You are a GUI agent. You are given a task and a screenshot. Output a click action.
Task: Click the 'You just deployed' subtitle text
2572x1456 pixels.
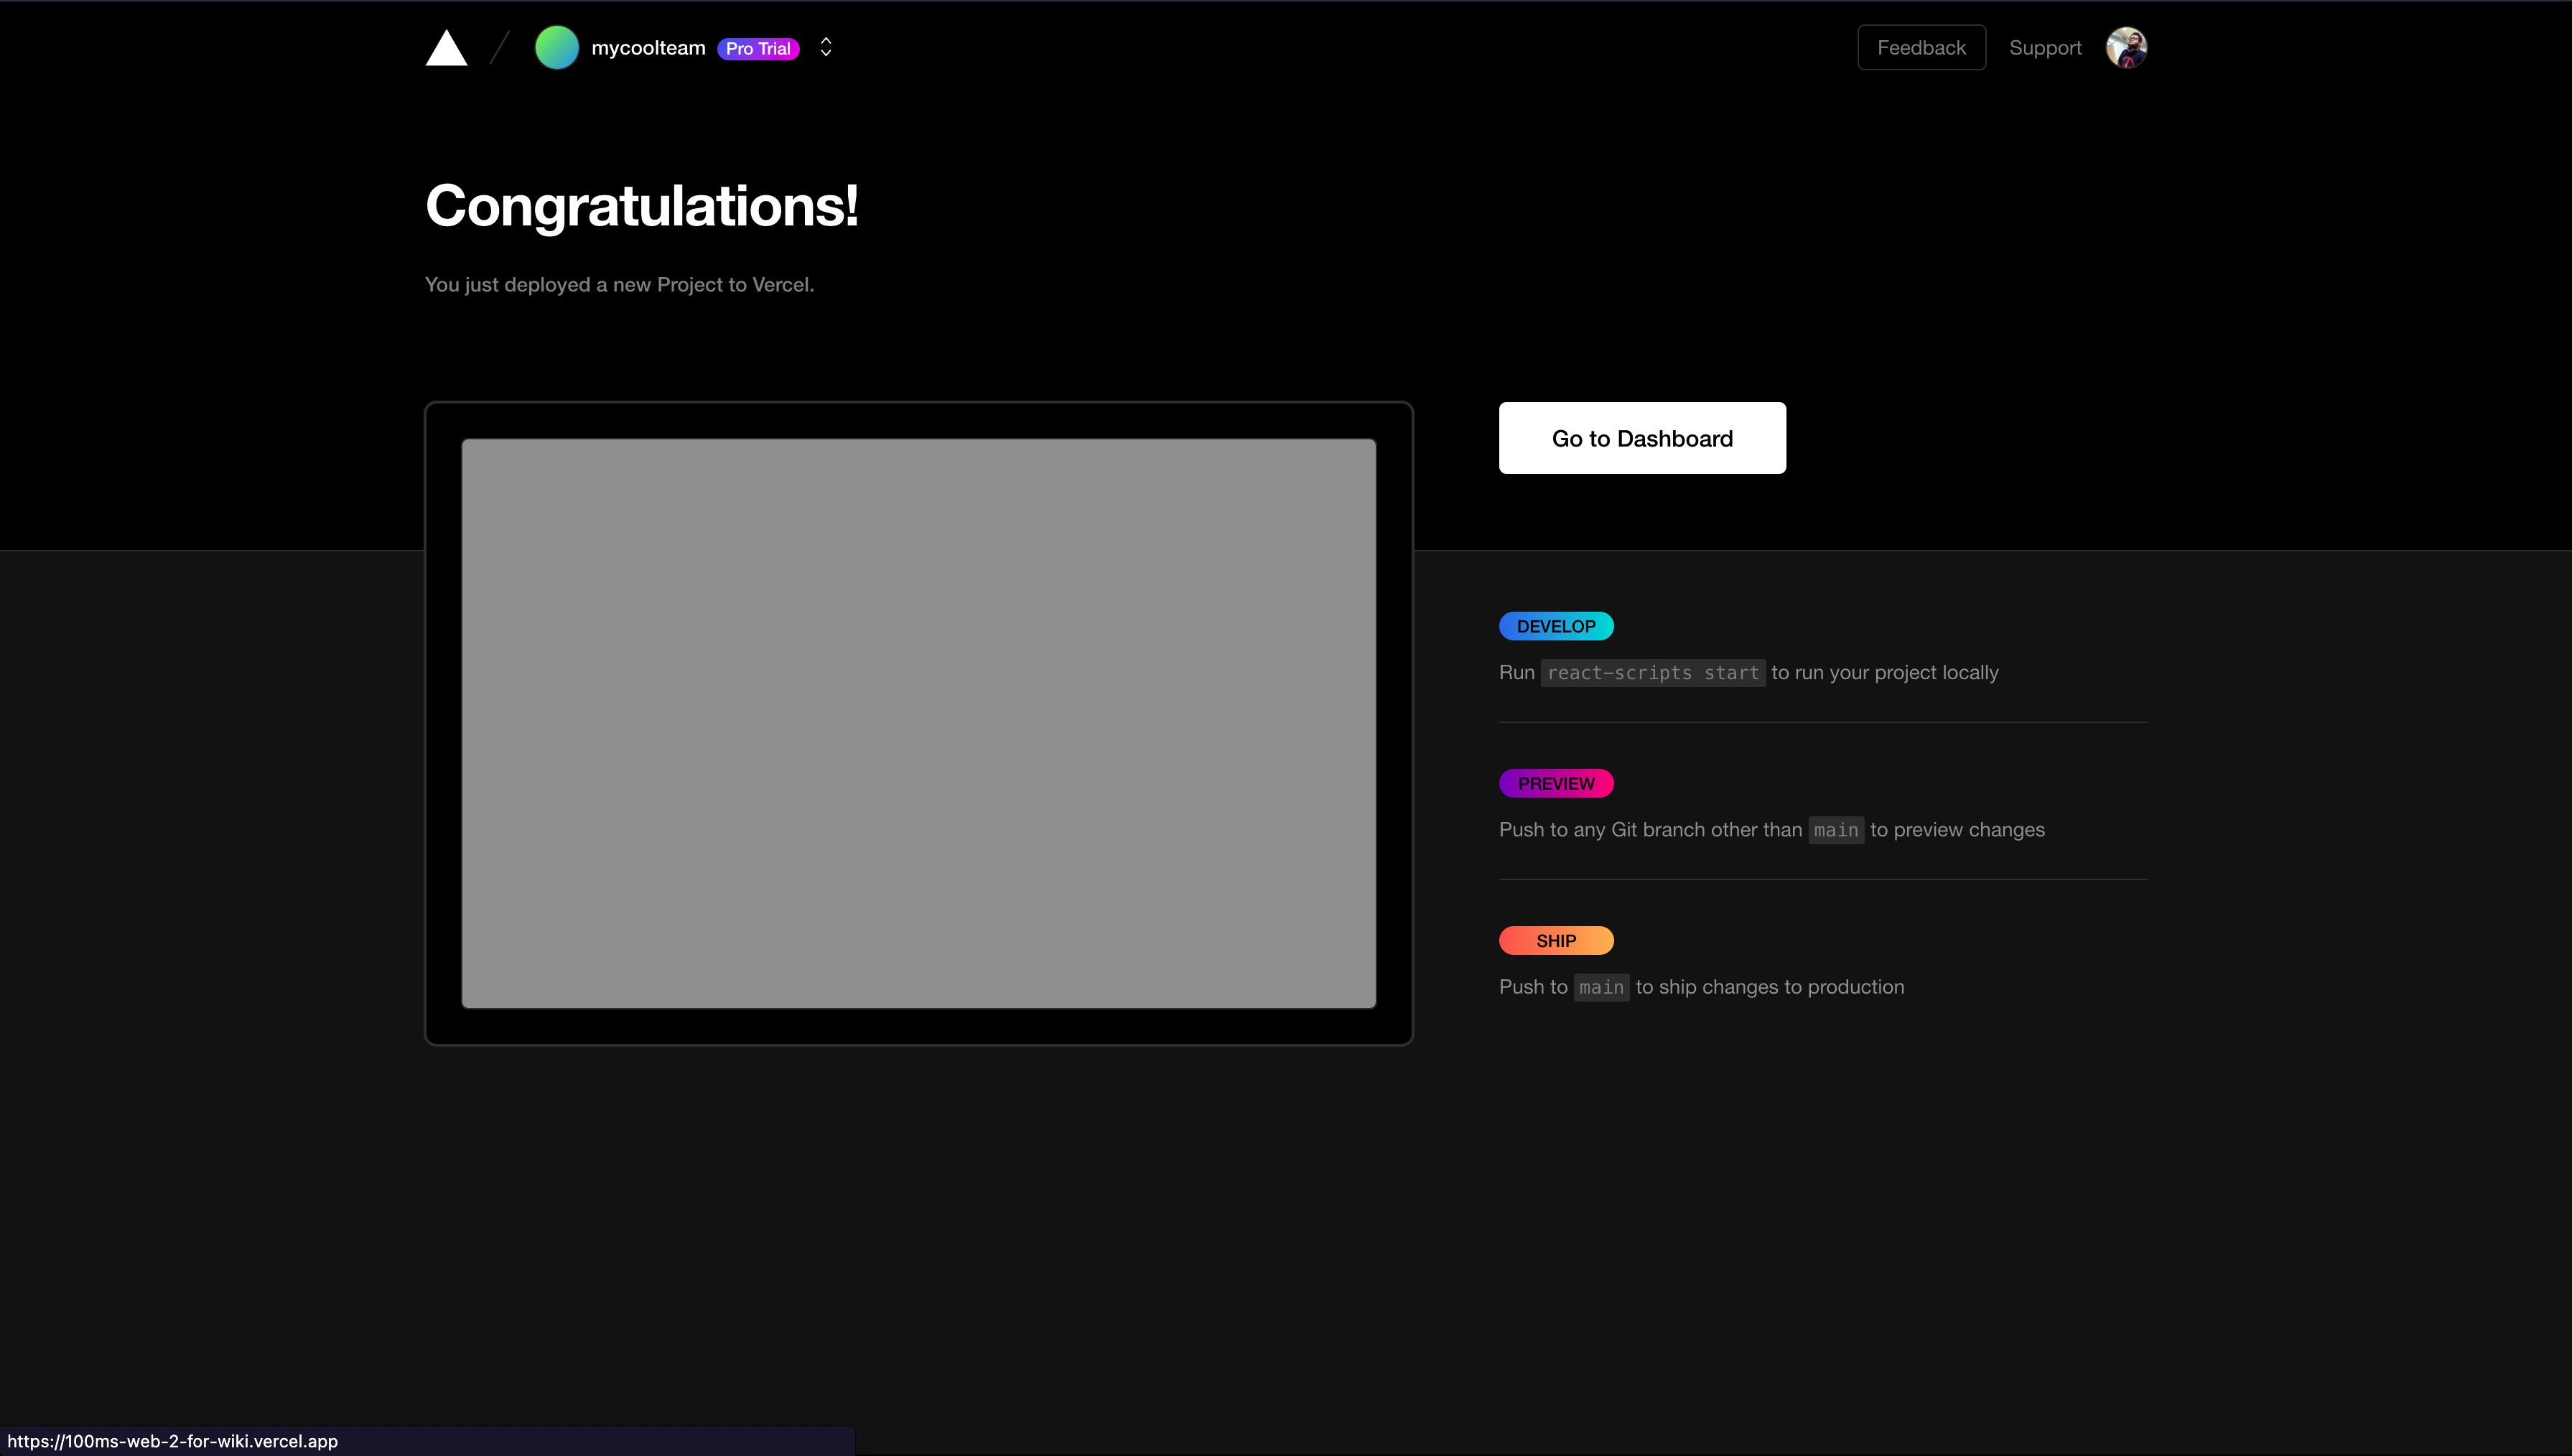click(619, 285)
